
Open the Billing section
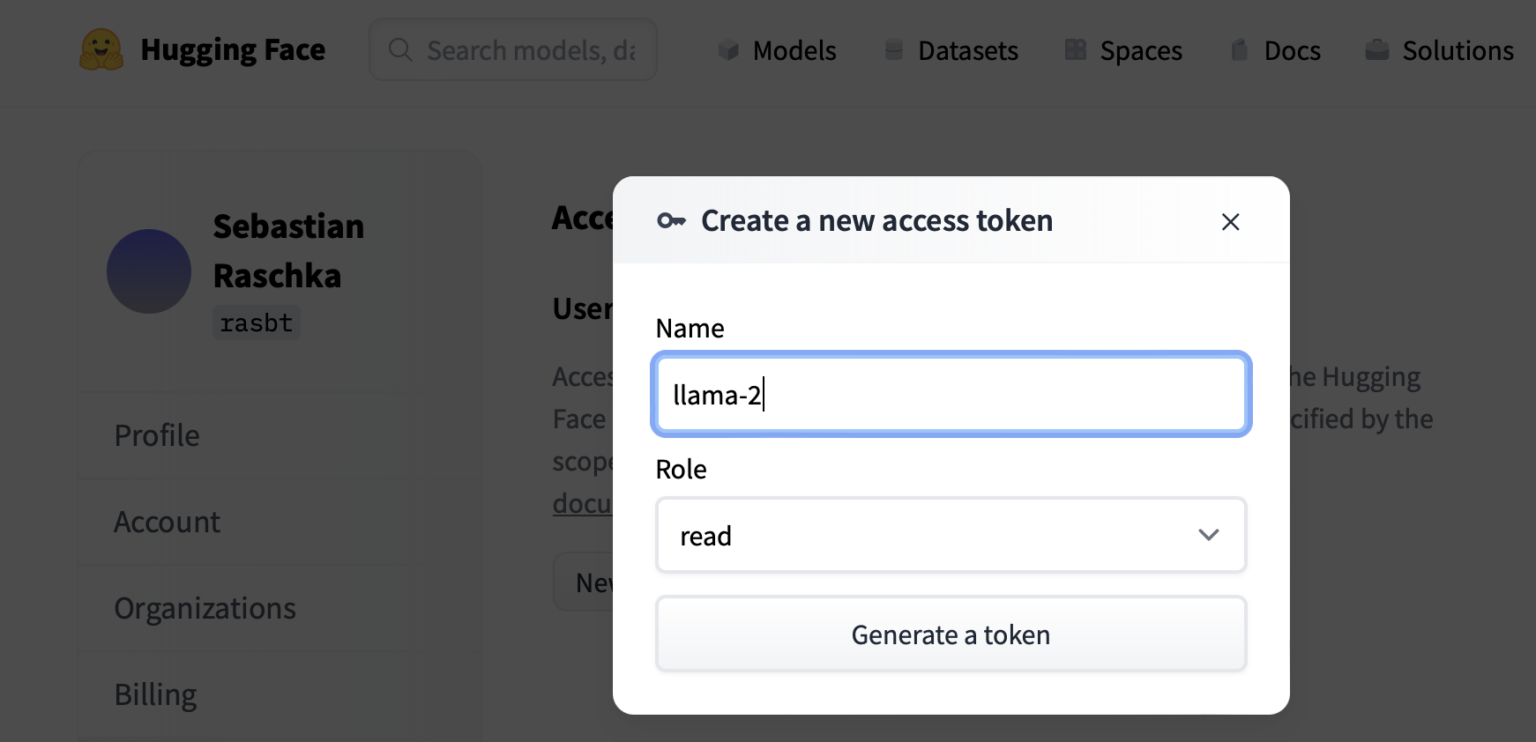[155, 694]
